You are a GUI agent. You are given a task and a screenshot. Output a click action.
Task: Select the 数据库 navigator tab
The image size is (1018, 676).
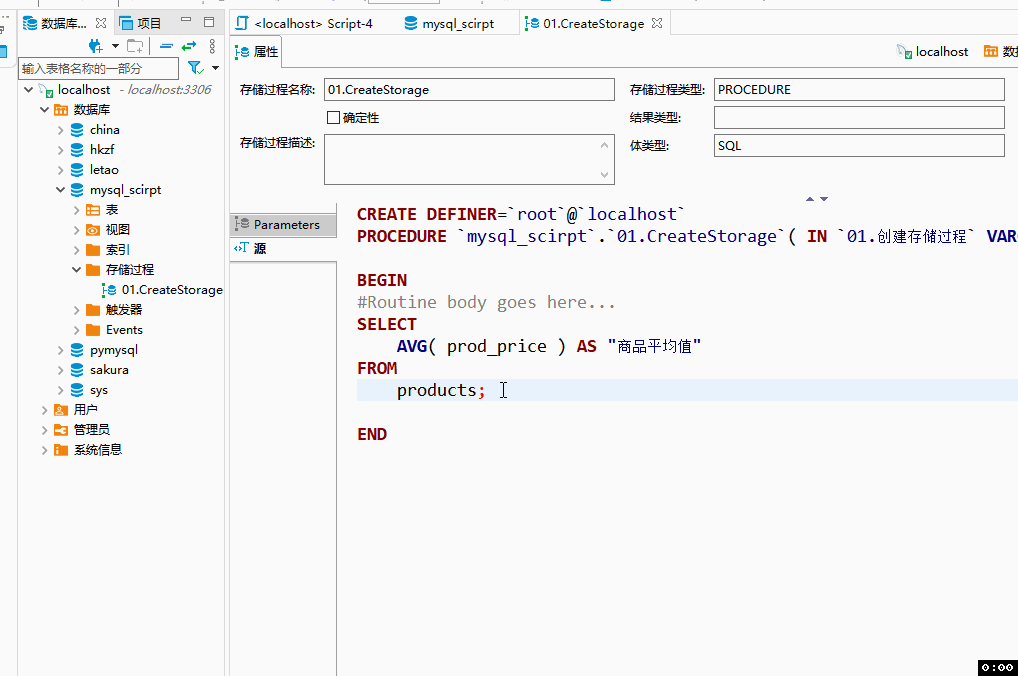[56, 23]
